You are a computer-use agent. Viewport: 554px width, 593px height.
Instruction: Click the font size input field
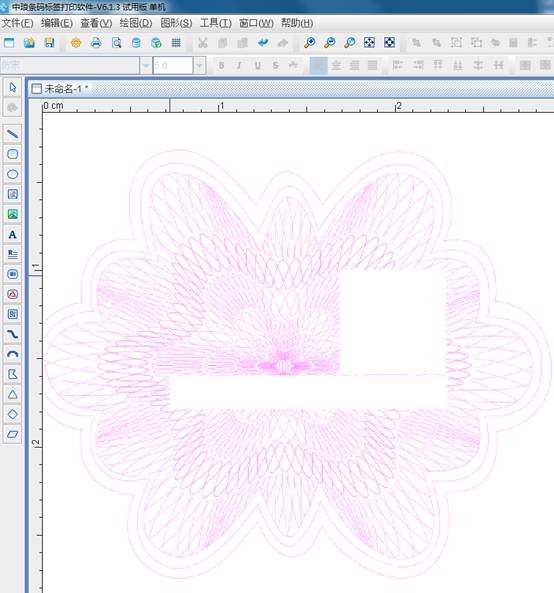click(173, 66)
